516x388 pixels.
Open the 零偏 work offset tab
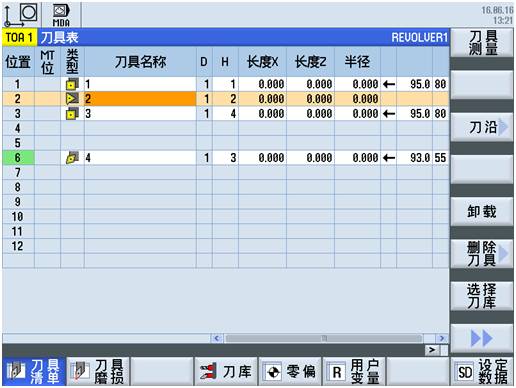point(290,372)
